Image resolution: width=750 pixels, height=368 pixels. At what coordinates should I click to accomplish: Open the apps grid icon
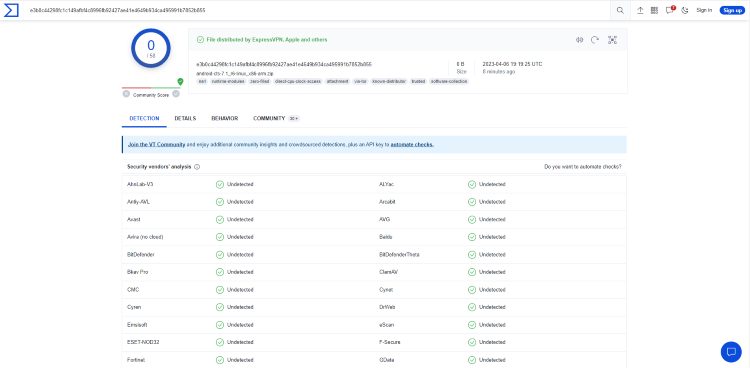pyautogui.click(x=654, y=11)
